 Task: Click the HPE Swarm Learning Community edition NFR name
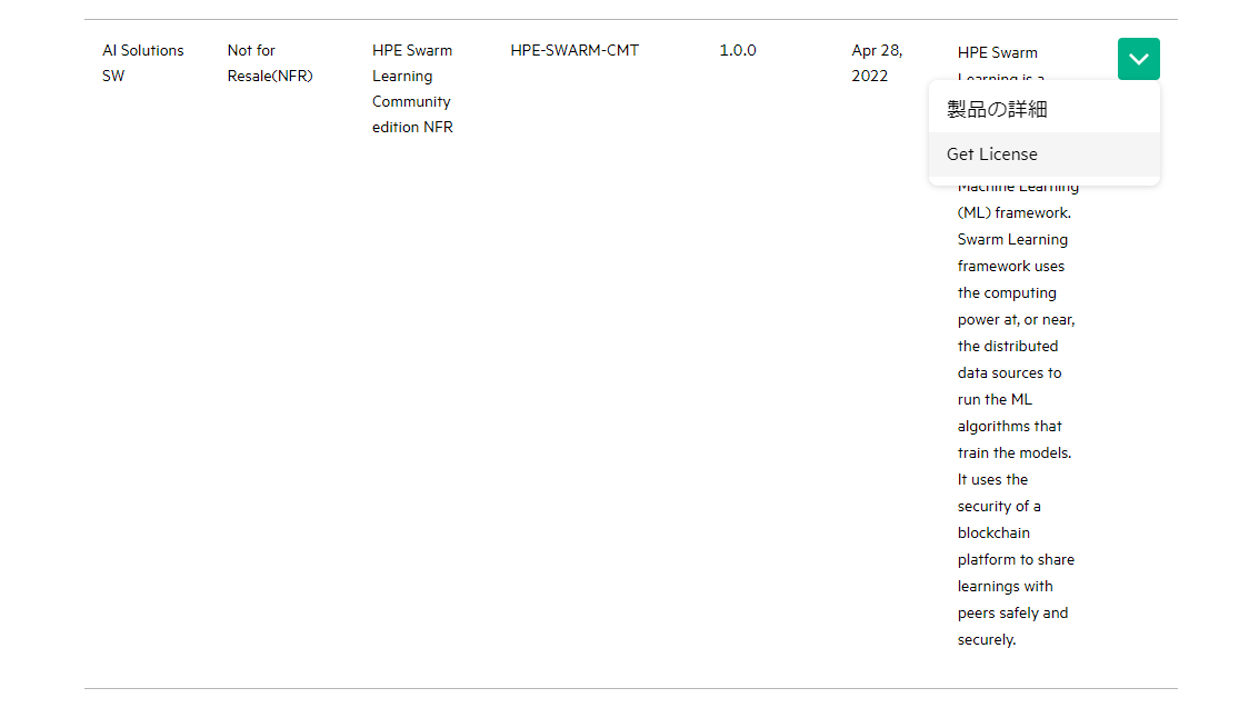[412, 88]
